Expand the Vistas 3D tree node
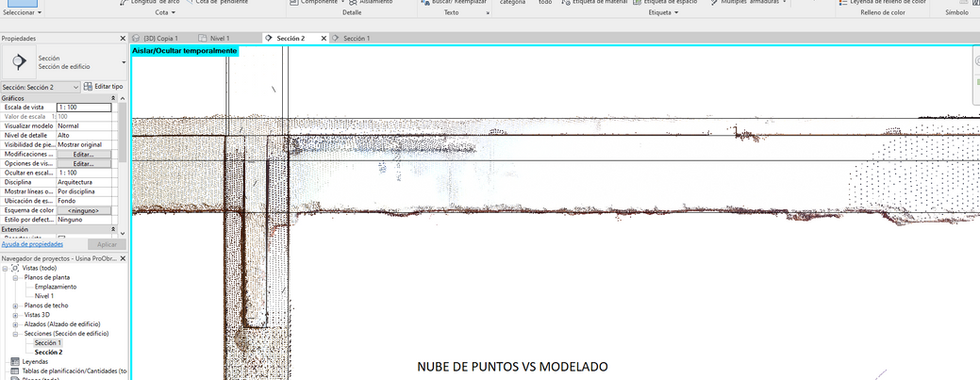The image size is (980, 380). [x=16, y=315]
